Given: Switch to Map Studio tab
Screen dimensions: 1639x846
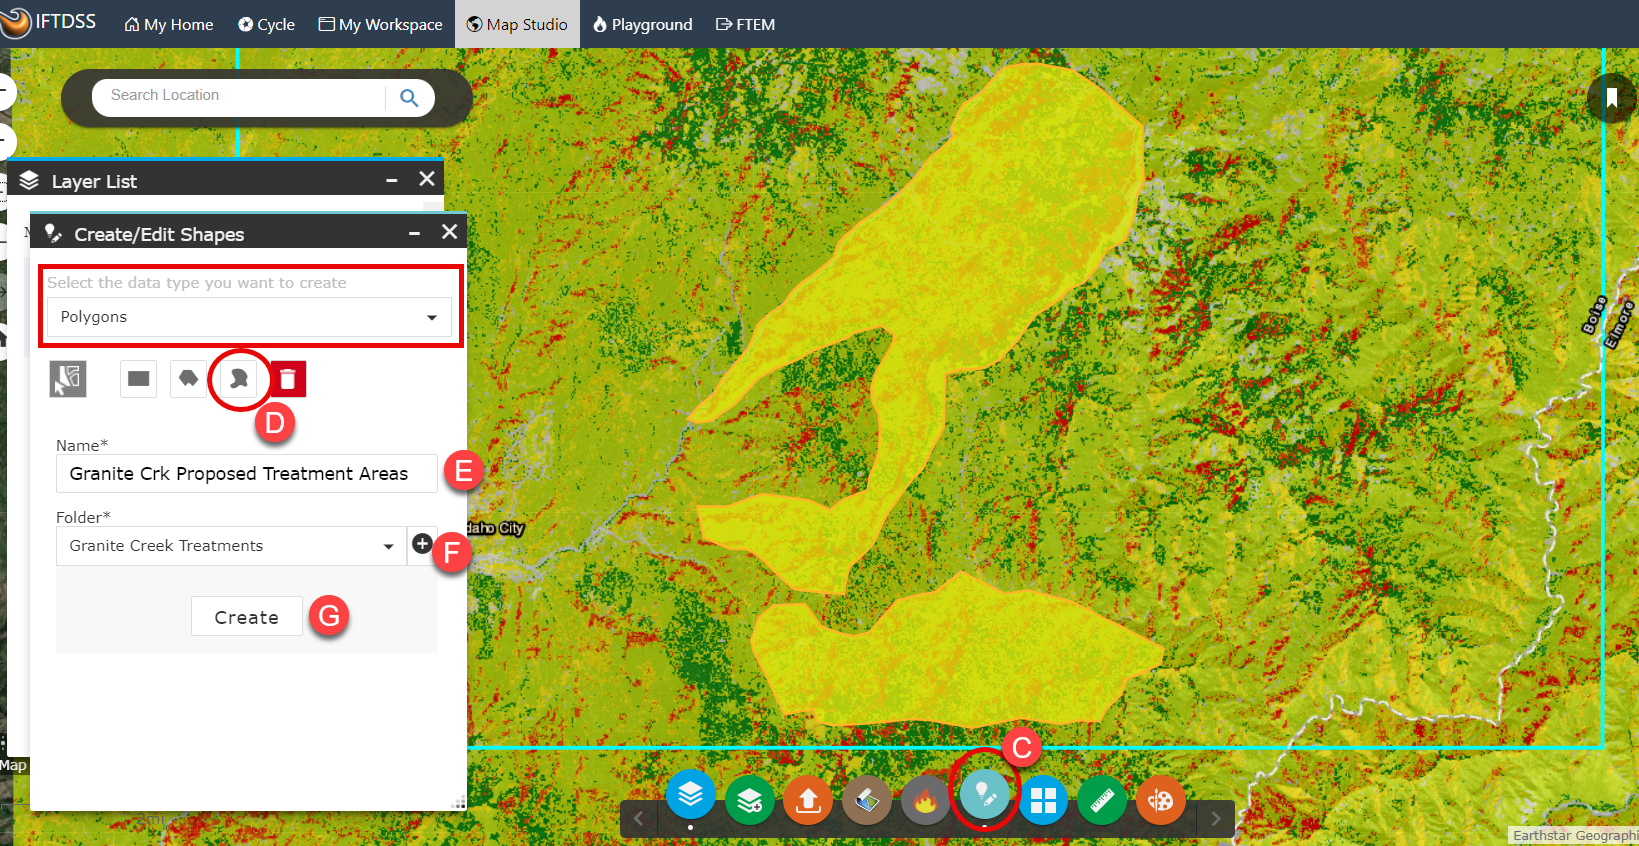Looking at the screenshot, I should (517, 24).
